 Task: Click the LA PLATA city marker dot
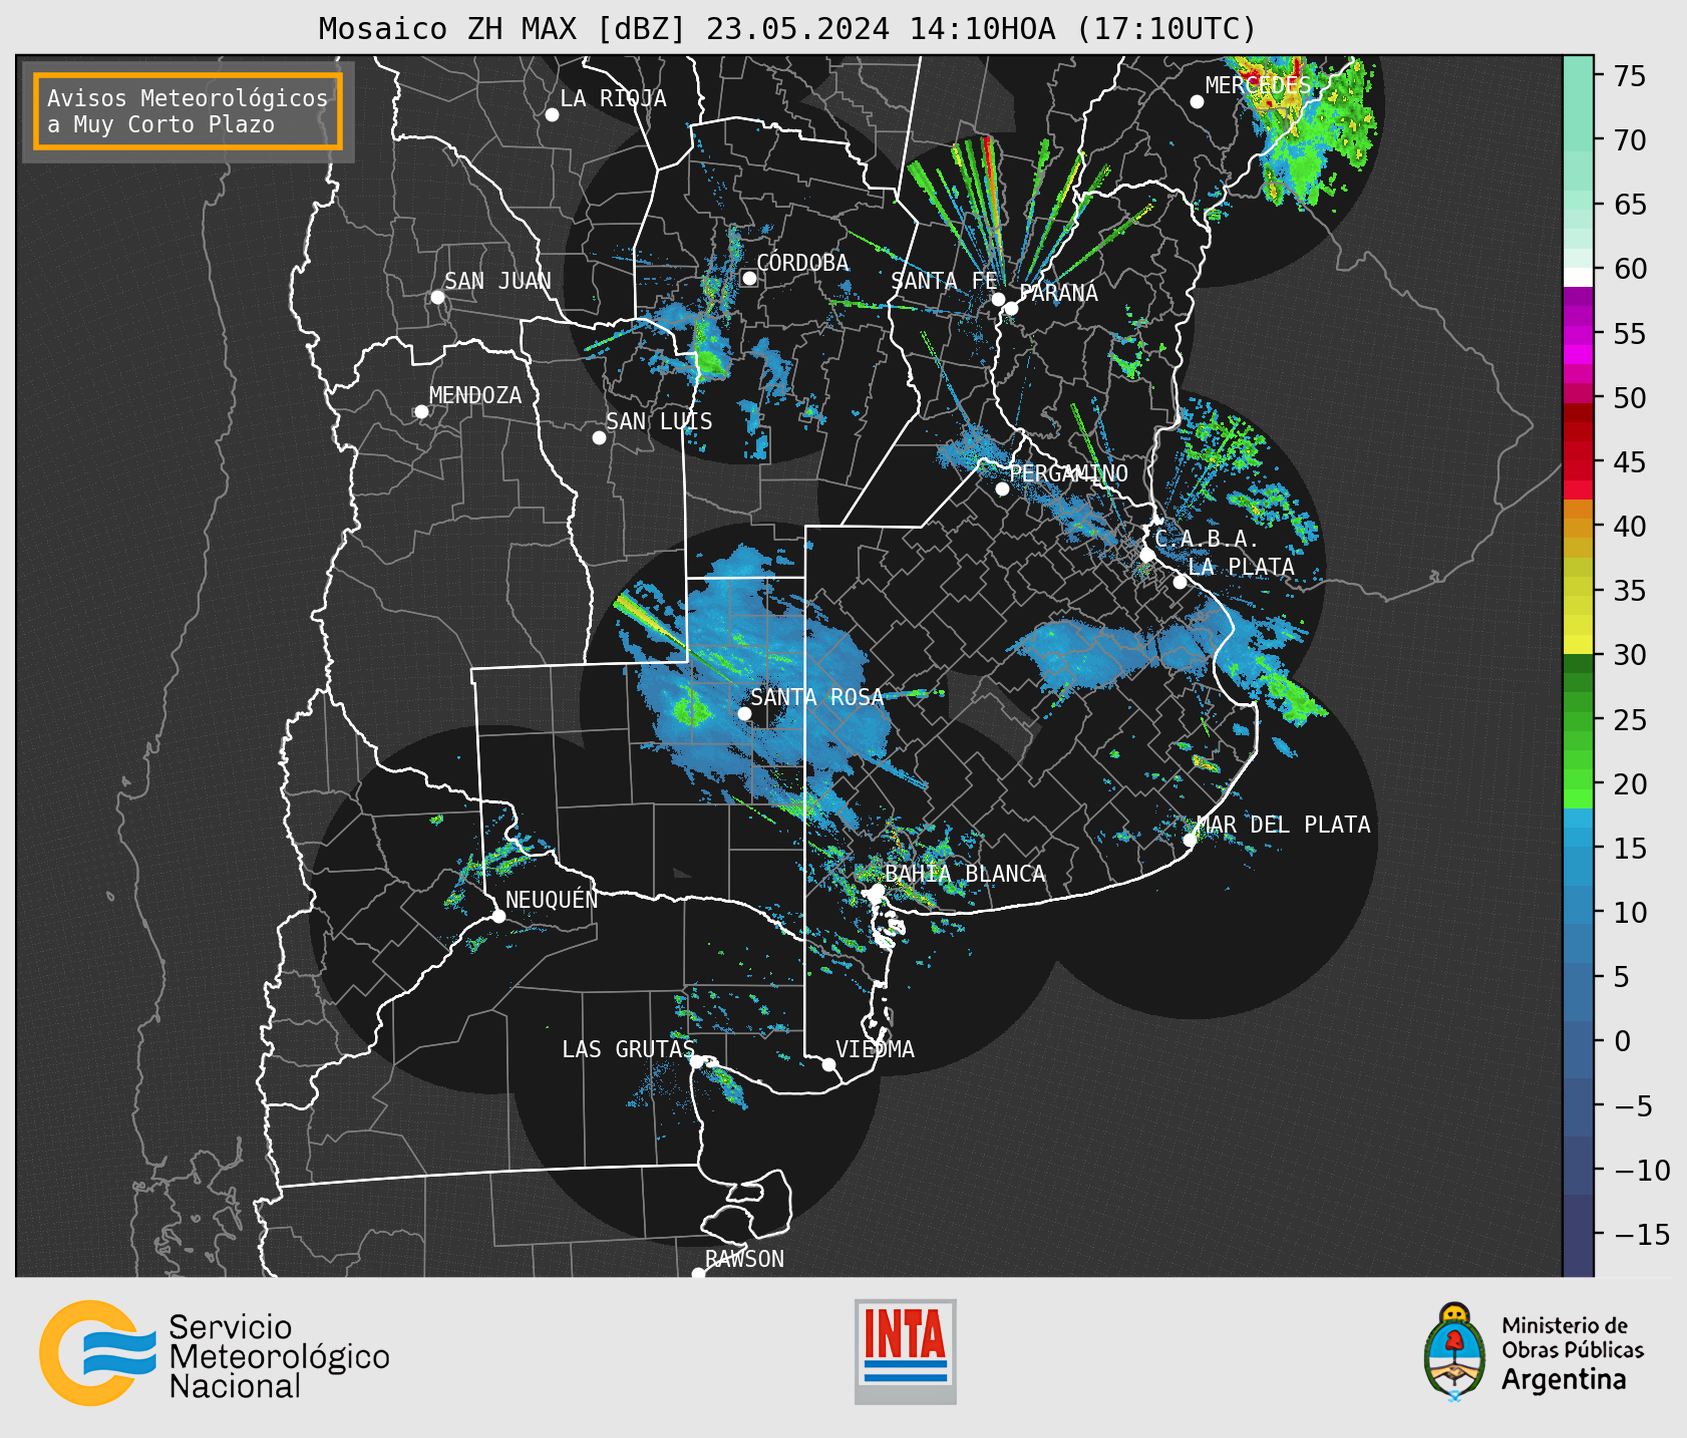point(1180,582)
